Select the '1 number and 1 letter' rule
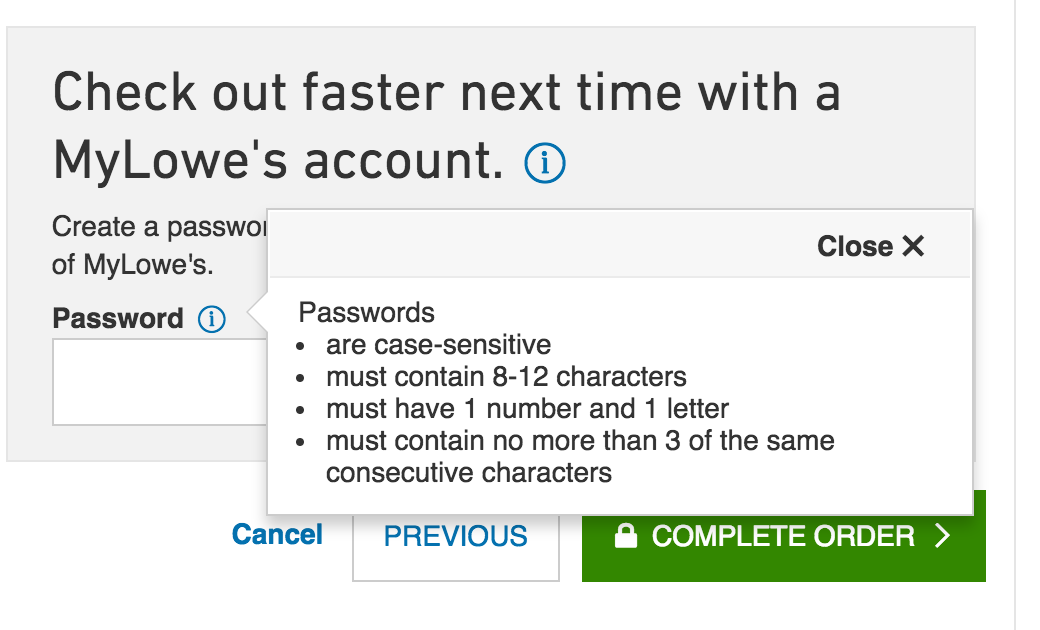 pos(527,409)
